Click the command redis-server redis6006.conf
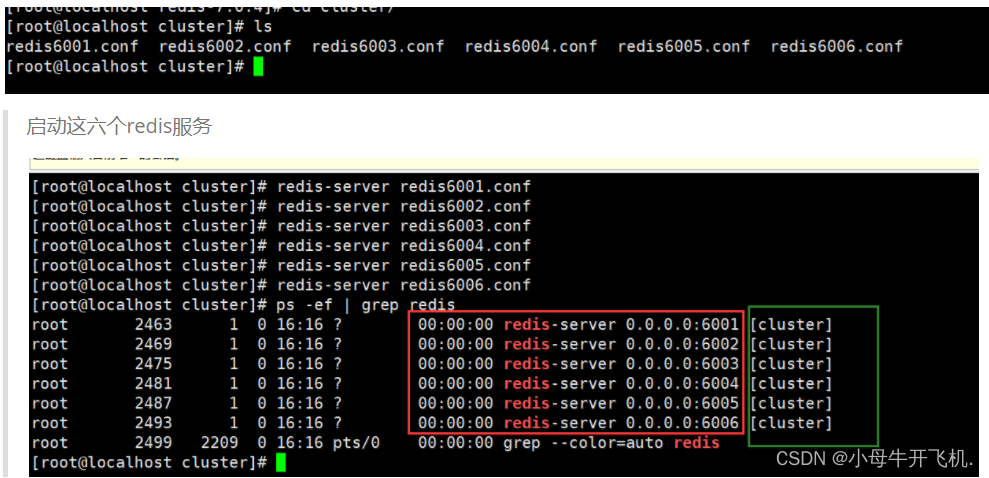 click(404, 285)
